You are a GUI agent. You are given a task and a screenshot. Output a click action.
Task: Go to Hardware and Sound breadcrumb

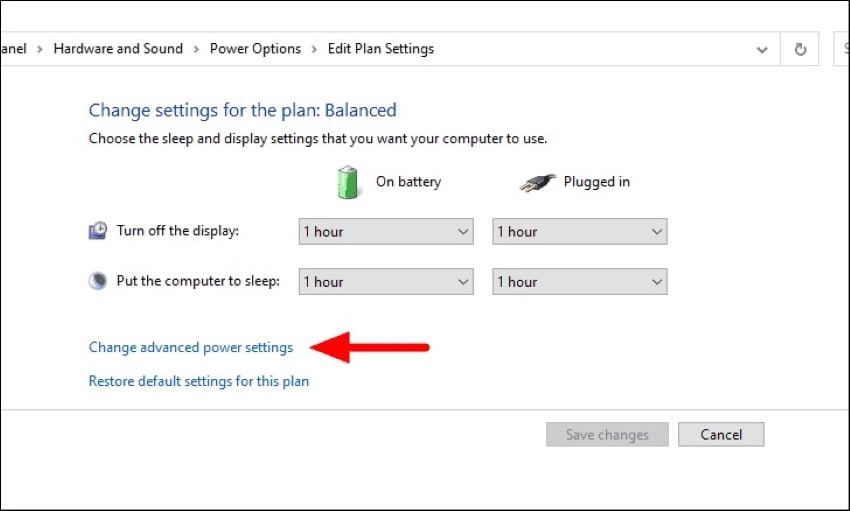tap(118, 49)
